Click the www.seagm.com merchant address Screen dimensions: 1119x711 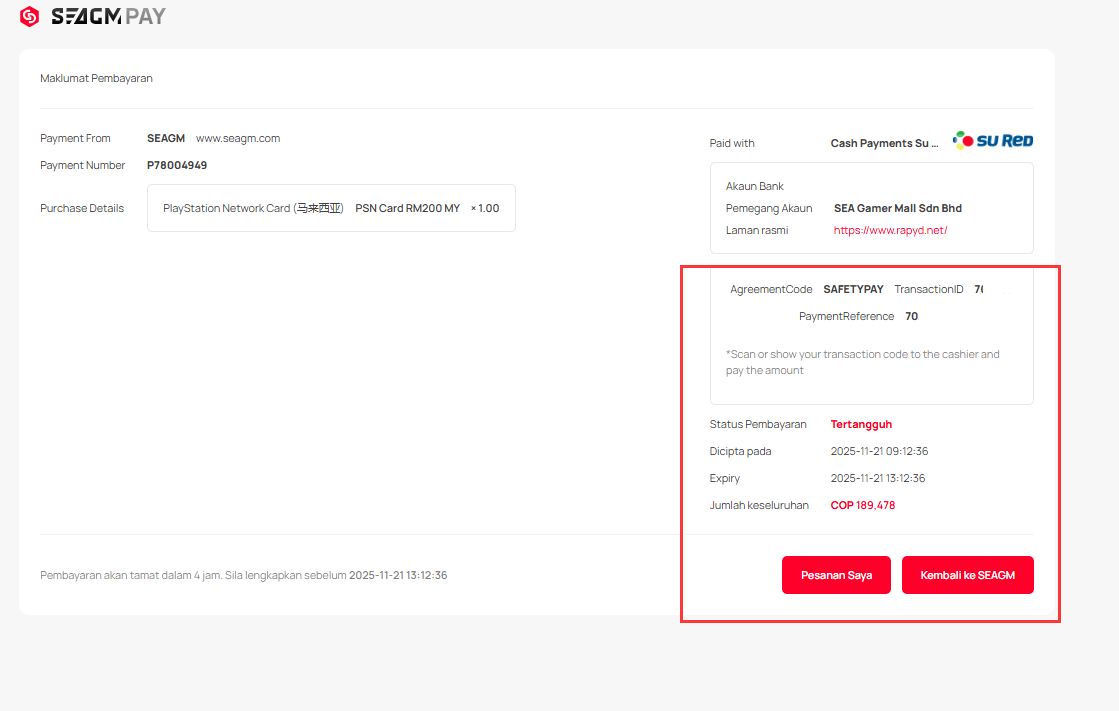coord(238,138)
